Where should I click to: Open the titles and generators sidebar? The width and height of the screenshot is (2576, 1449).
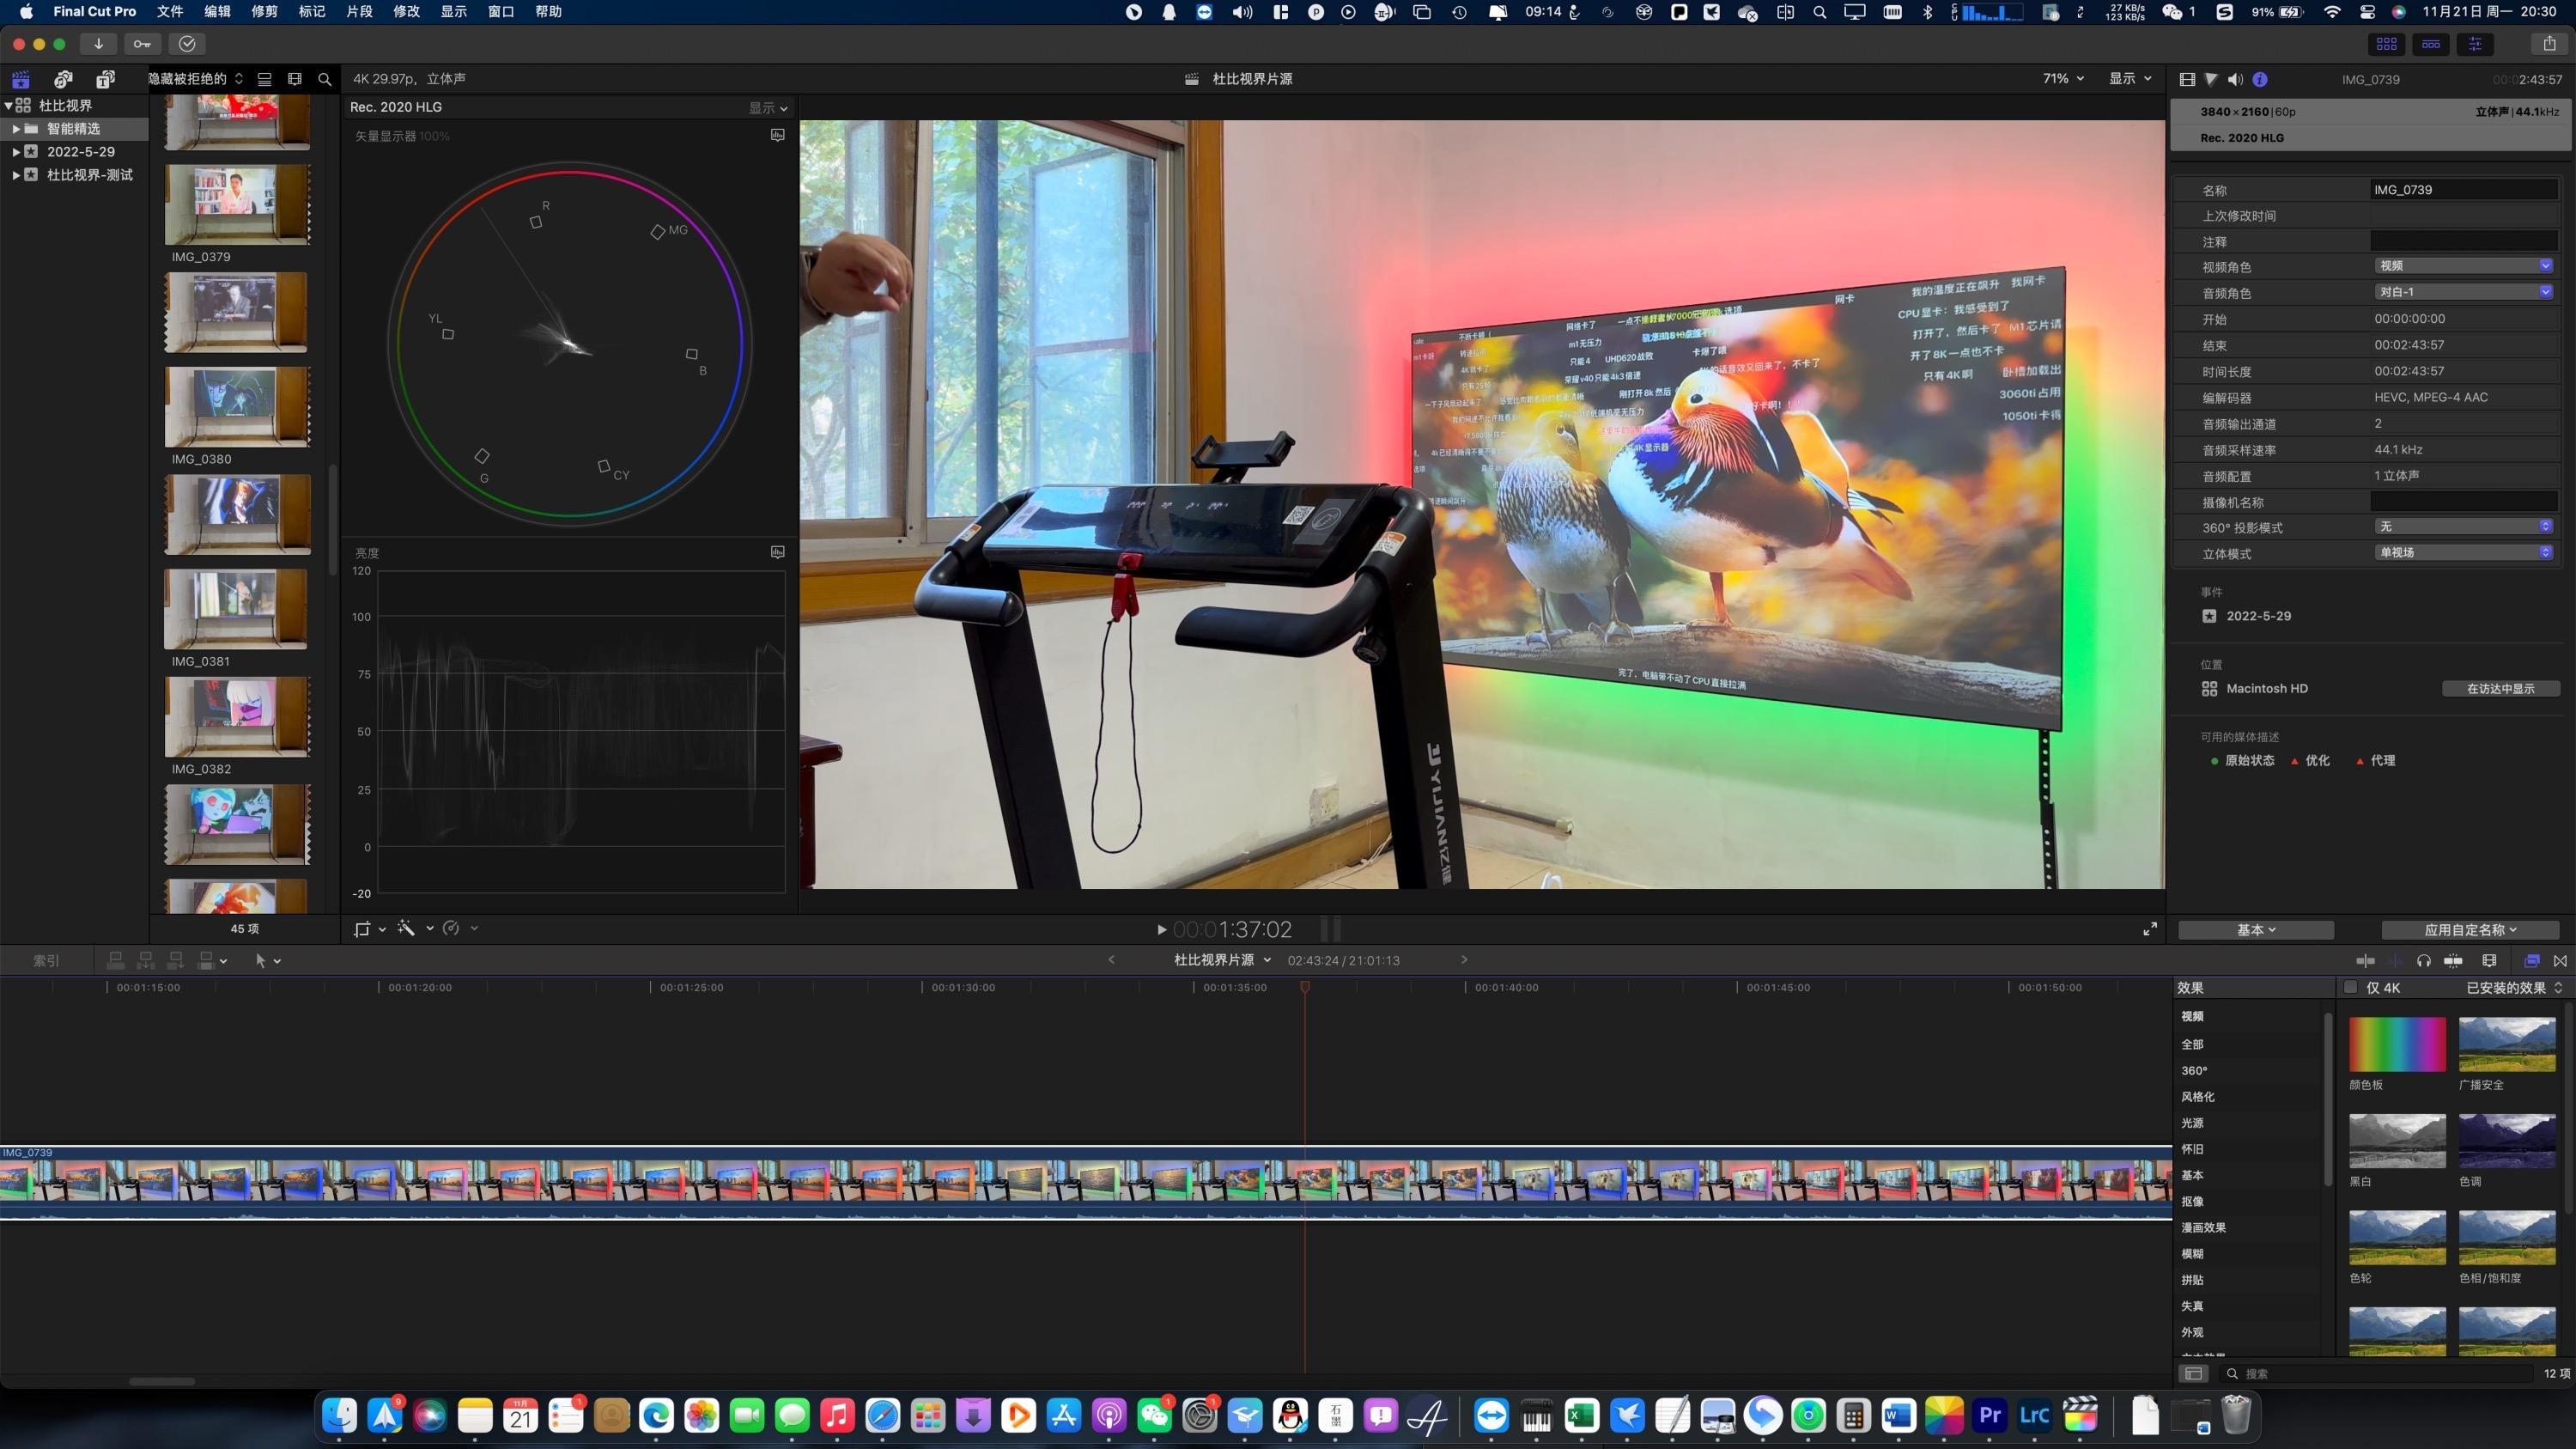click(x=105, y=79)
